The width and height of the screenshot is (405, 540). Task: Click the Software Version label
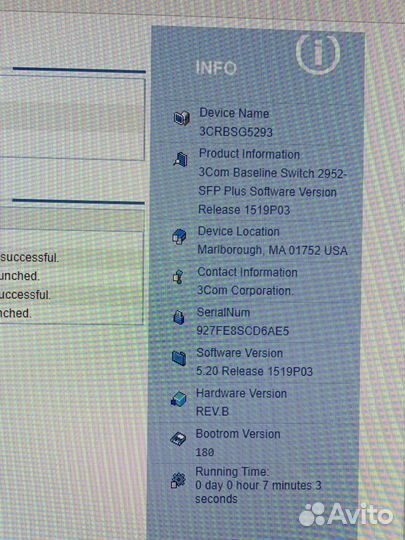(239, 353)
